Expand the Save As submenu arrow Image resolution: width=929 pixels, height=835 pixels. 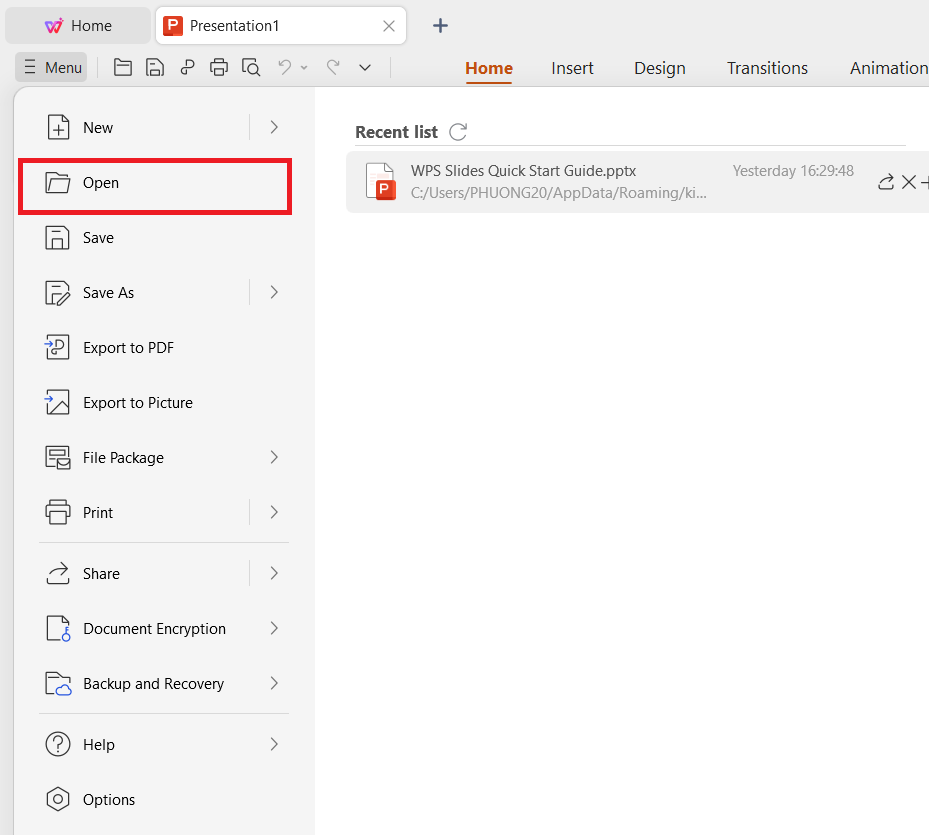tap(274, 293)
